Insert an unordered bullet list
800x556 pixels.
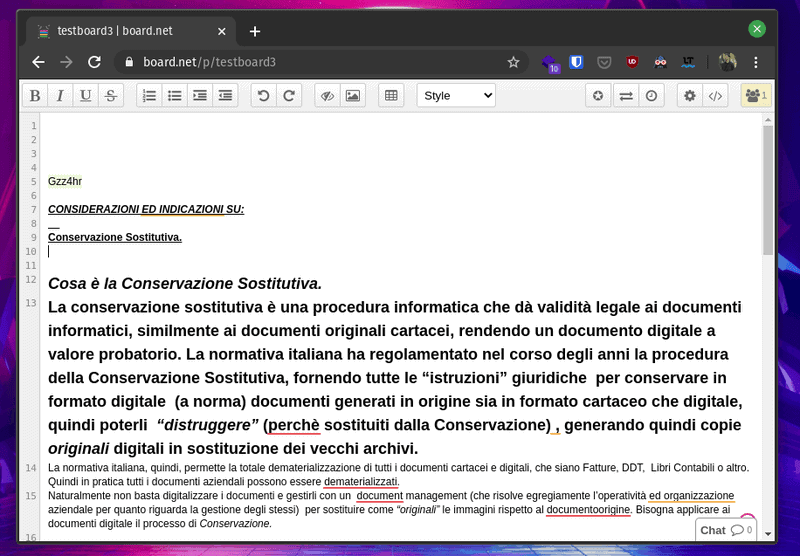[x=174, y=96]
